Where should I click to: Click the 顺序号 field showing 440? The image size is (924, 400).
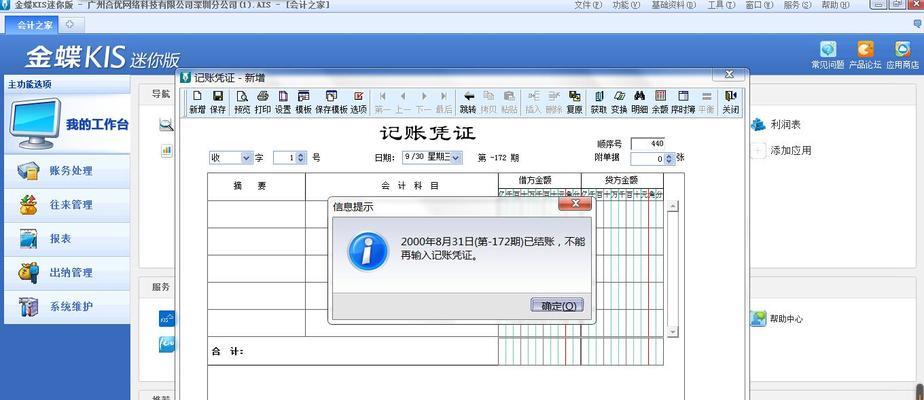(648, 144)
